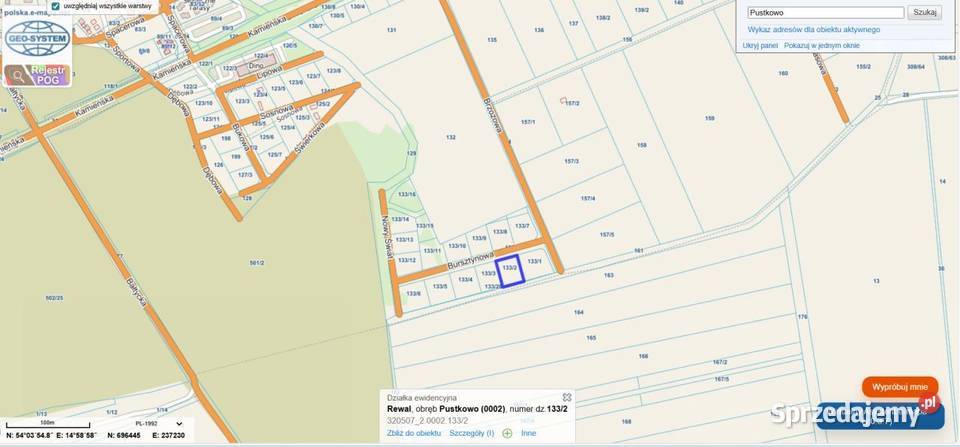Click parcel label 501/2 in the forest area
Viewport: 960px width, 447px height.
(257, 263)
